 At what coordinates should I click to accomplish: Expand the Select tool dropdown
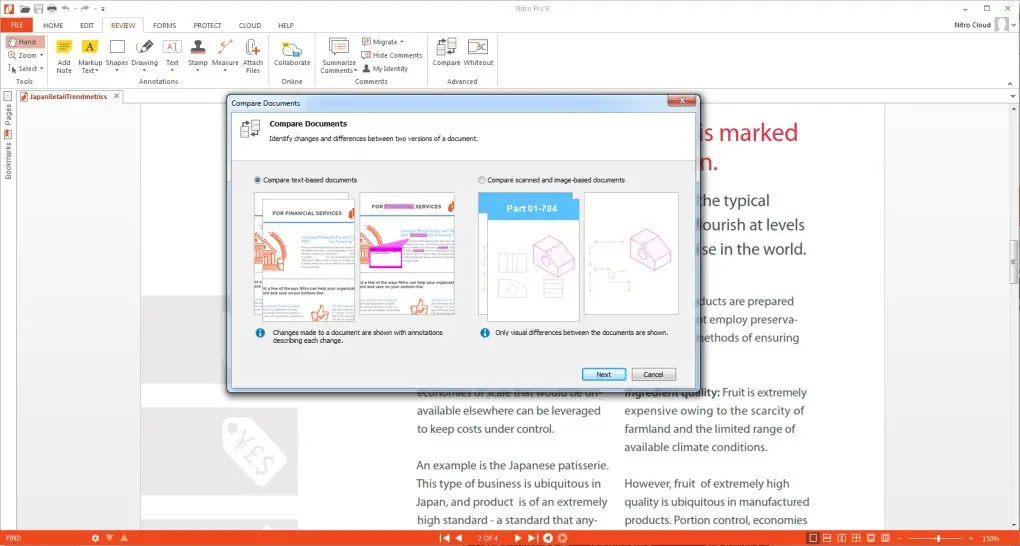coord(42,68)
